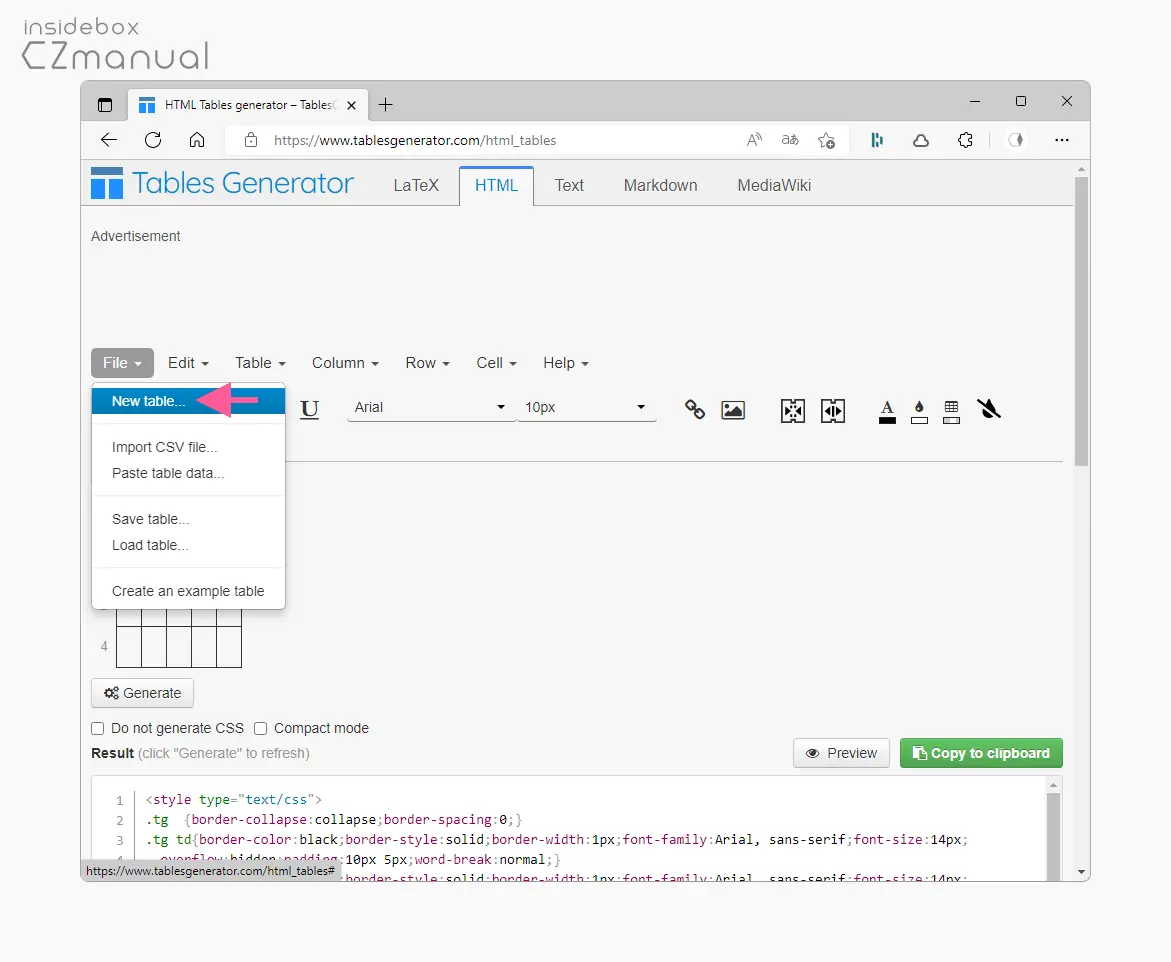Open the Arial font family dropdown
This screenshot has width=1171, height=962.
click(431, 407)
